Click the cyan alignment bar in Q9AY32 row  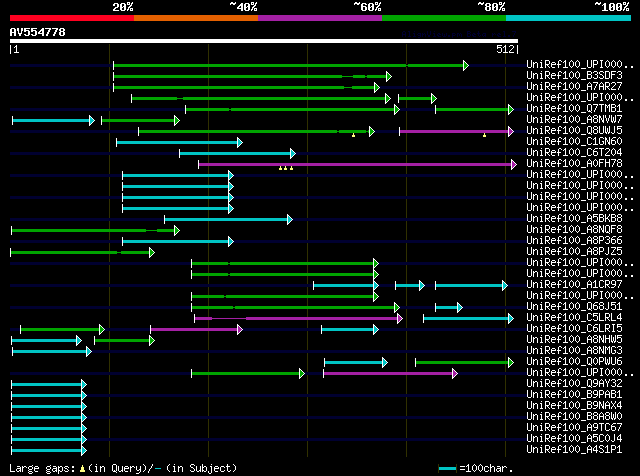49,385
